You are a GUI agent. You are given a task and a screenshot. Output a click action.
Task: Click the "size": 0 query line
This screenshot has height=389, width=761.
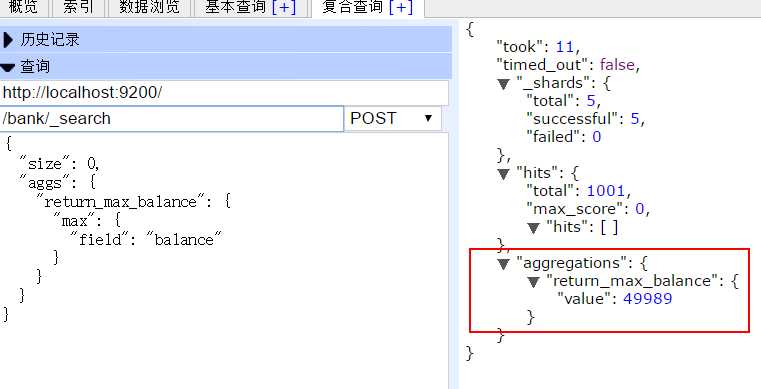pyautogui.click(x=59, y=163)
